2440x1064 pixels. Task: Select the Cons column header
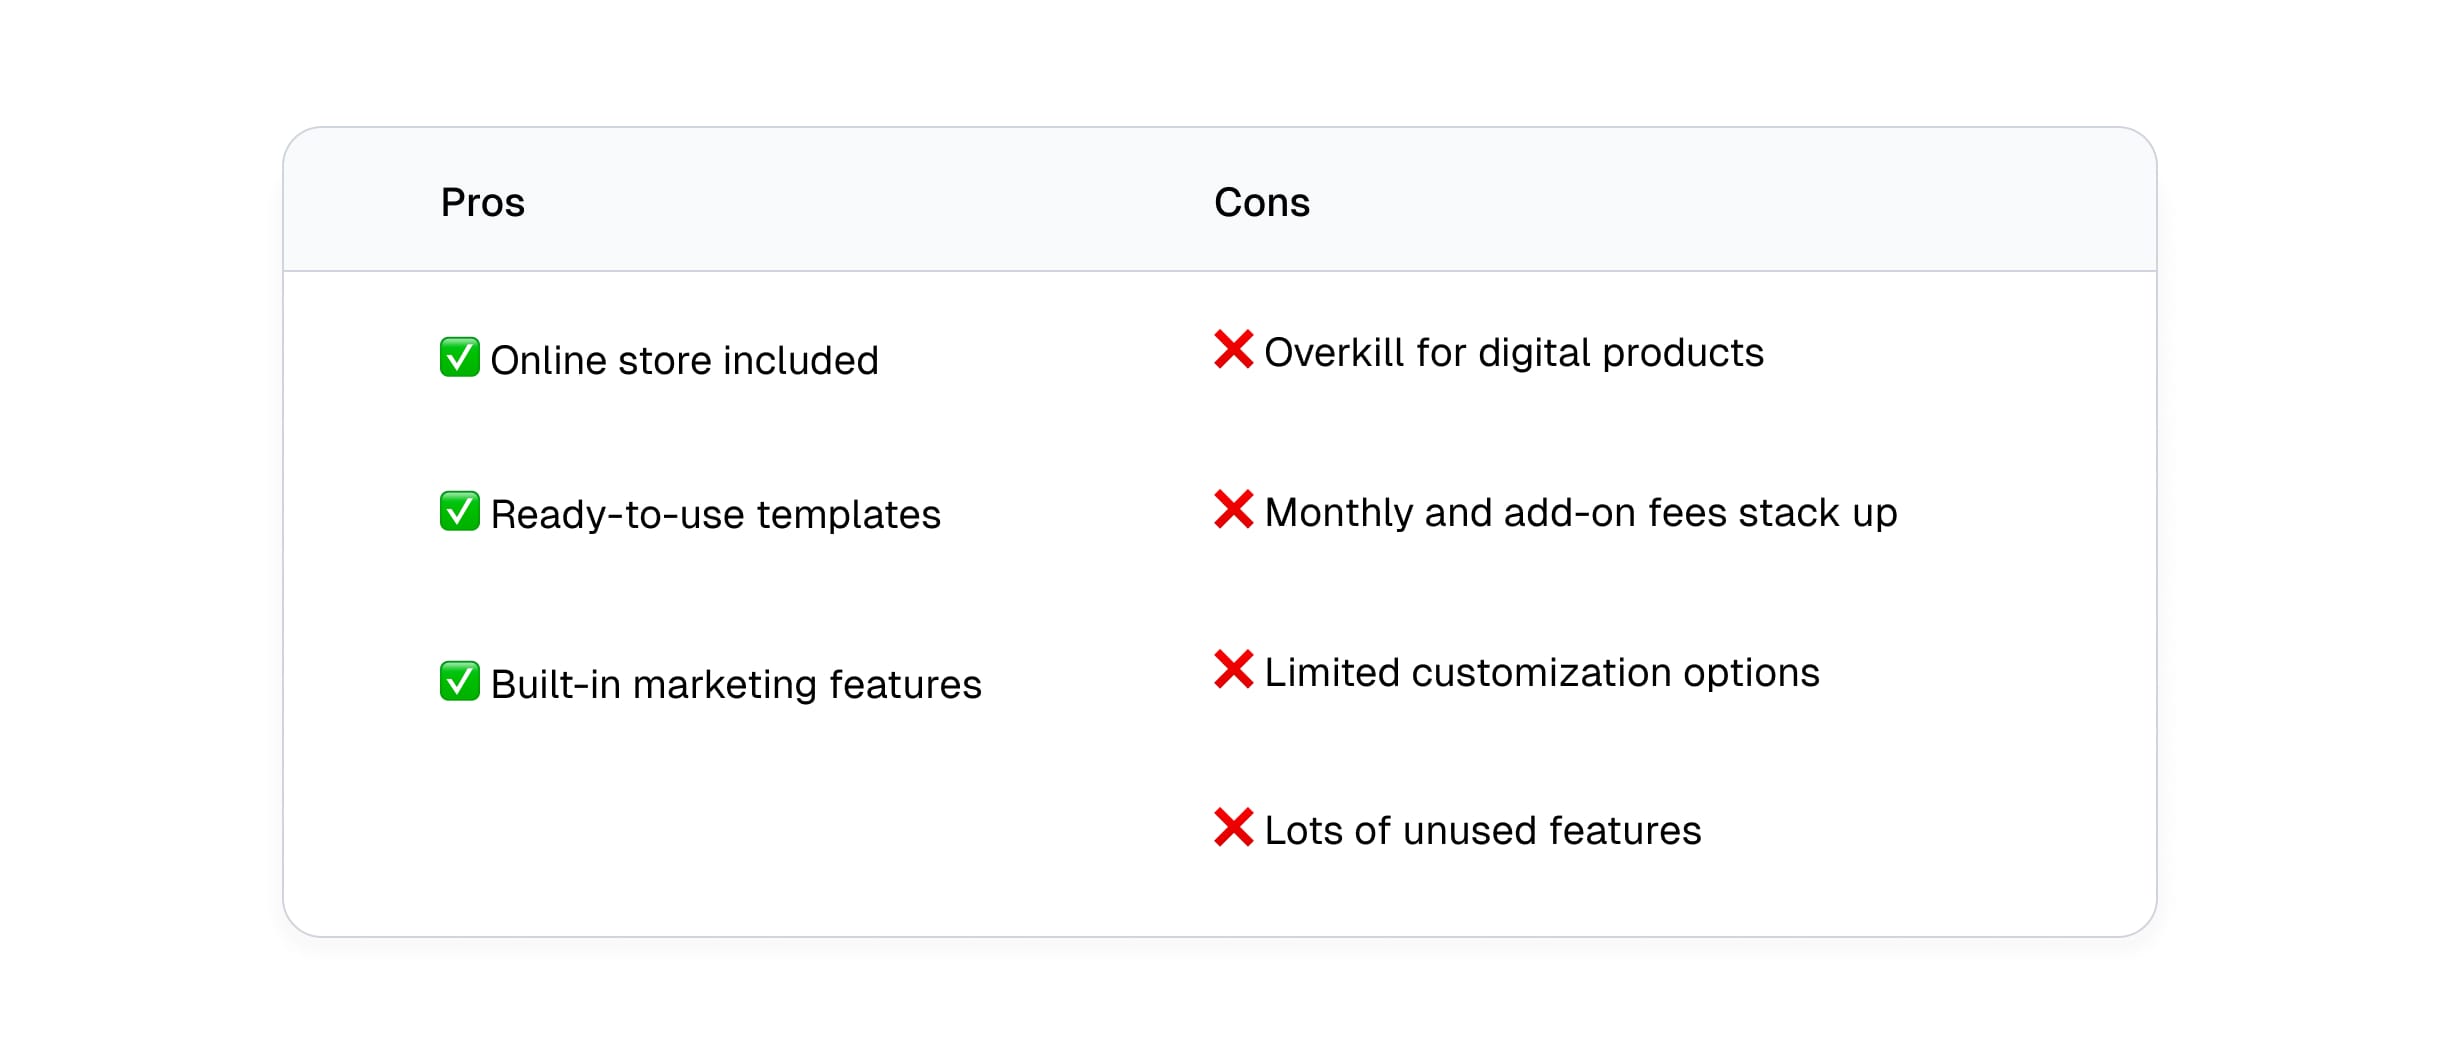point(1261,202)
